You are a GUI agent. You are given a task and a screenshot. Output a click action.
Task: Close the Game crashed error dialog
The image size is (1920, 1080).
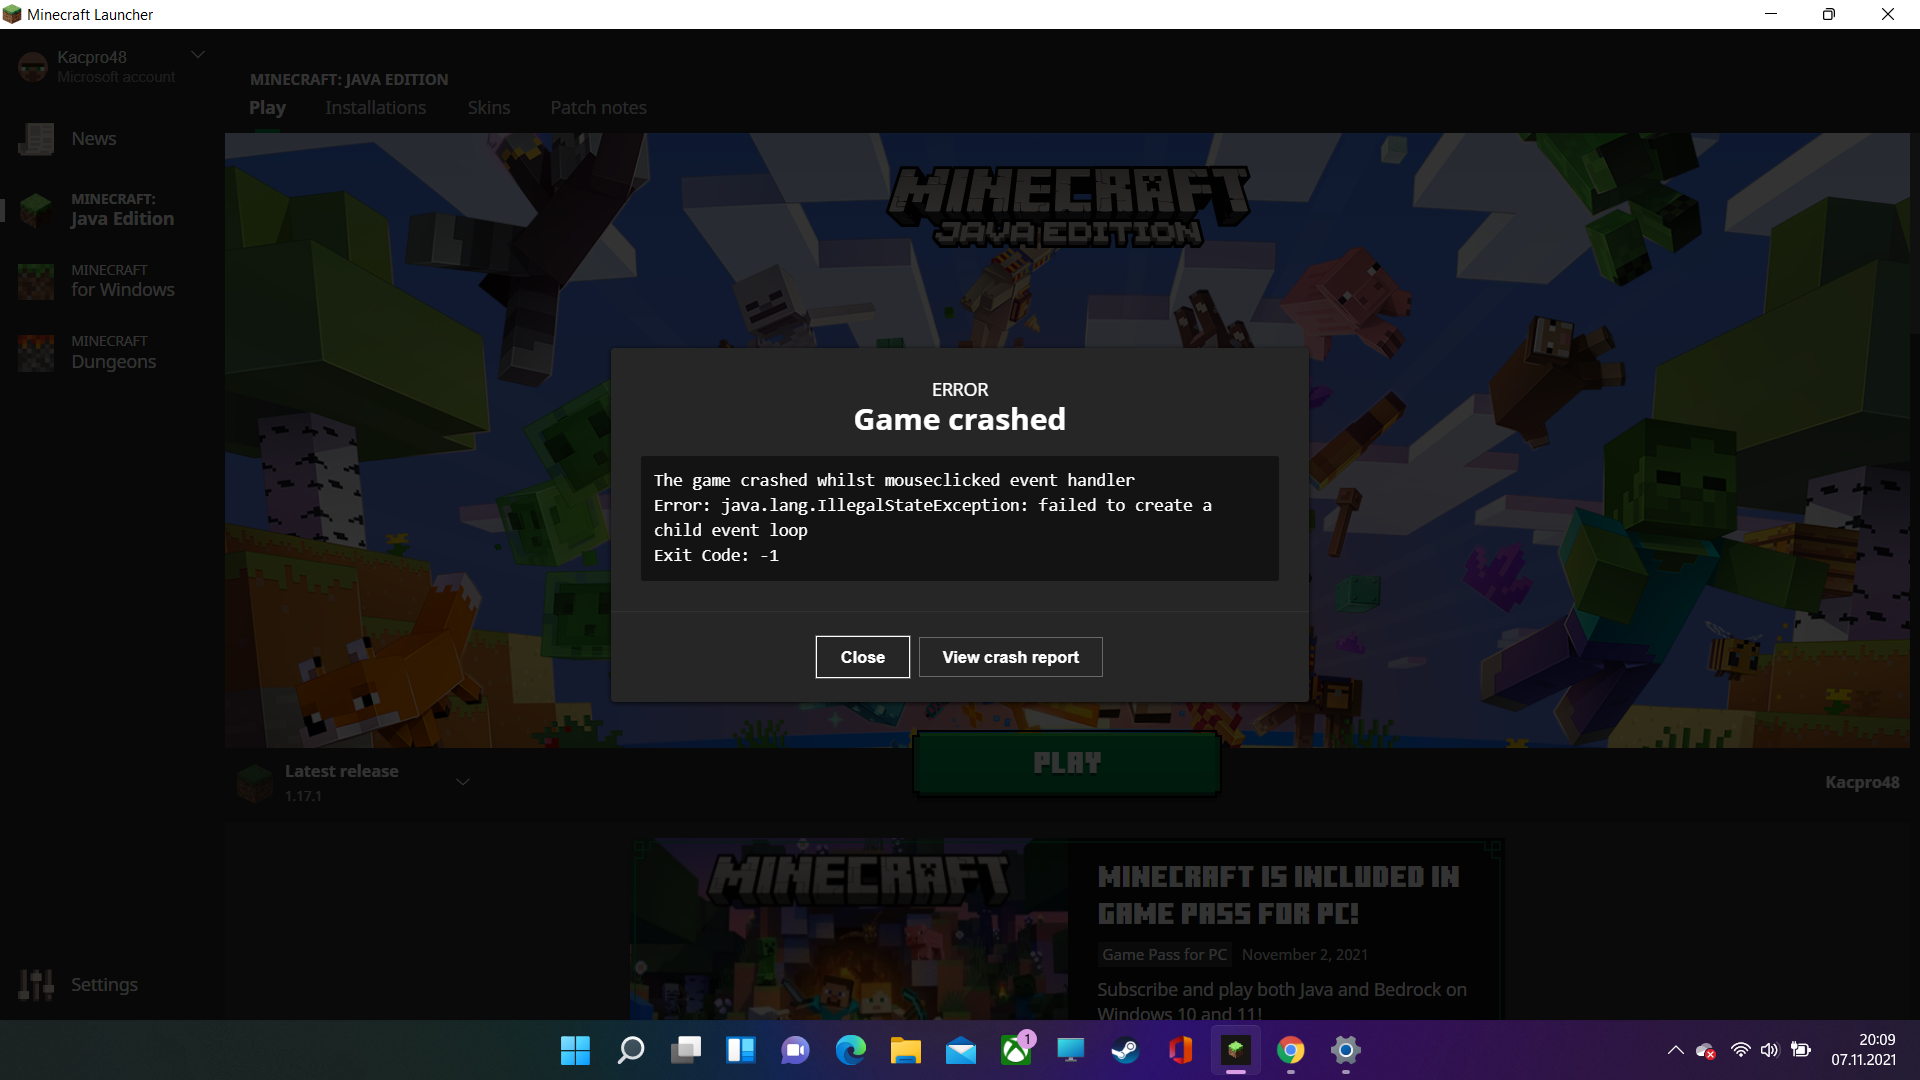[862, 657]
